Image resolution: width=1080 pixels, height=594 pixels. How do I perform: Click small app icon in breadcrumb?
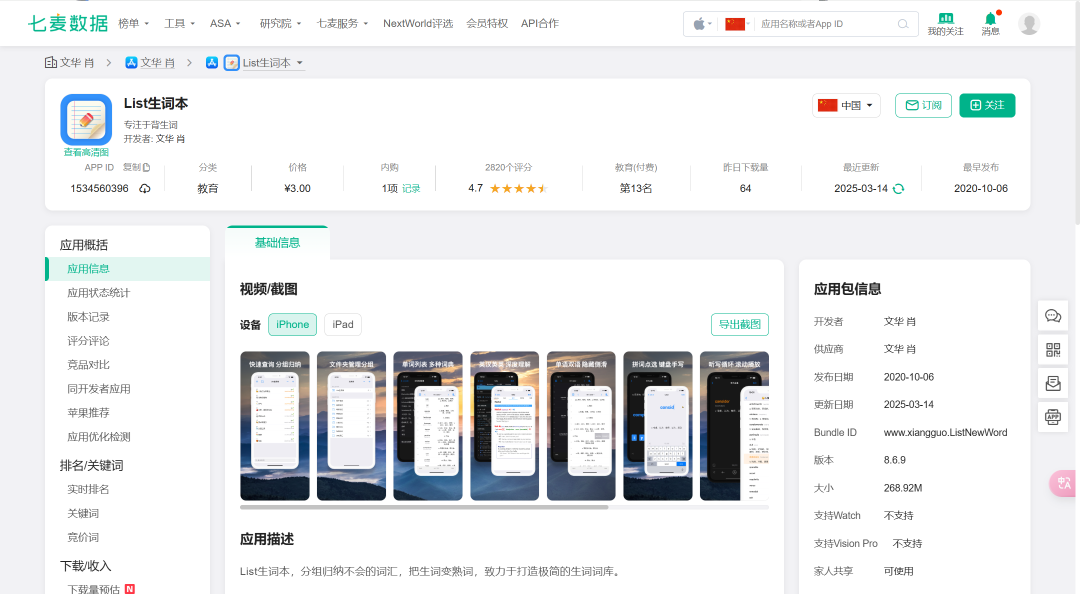(232, 63)
